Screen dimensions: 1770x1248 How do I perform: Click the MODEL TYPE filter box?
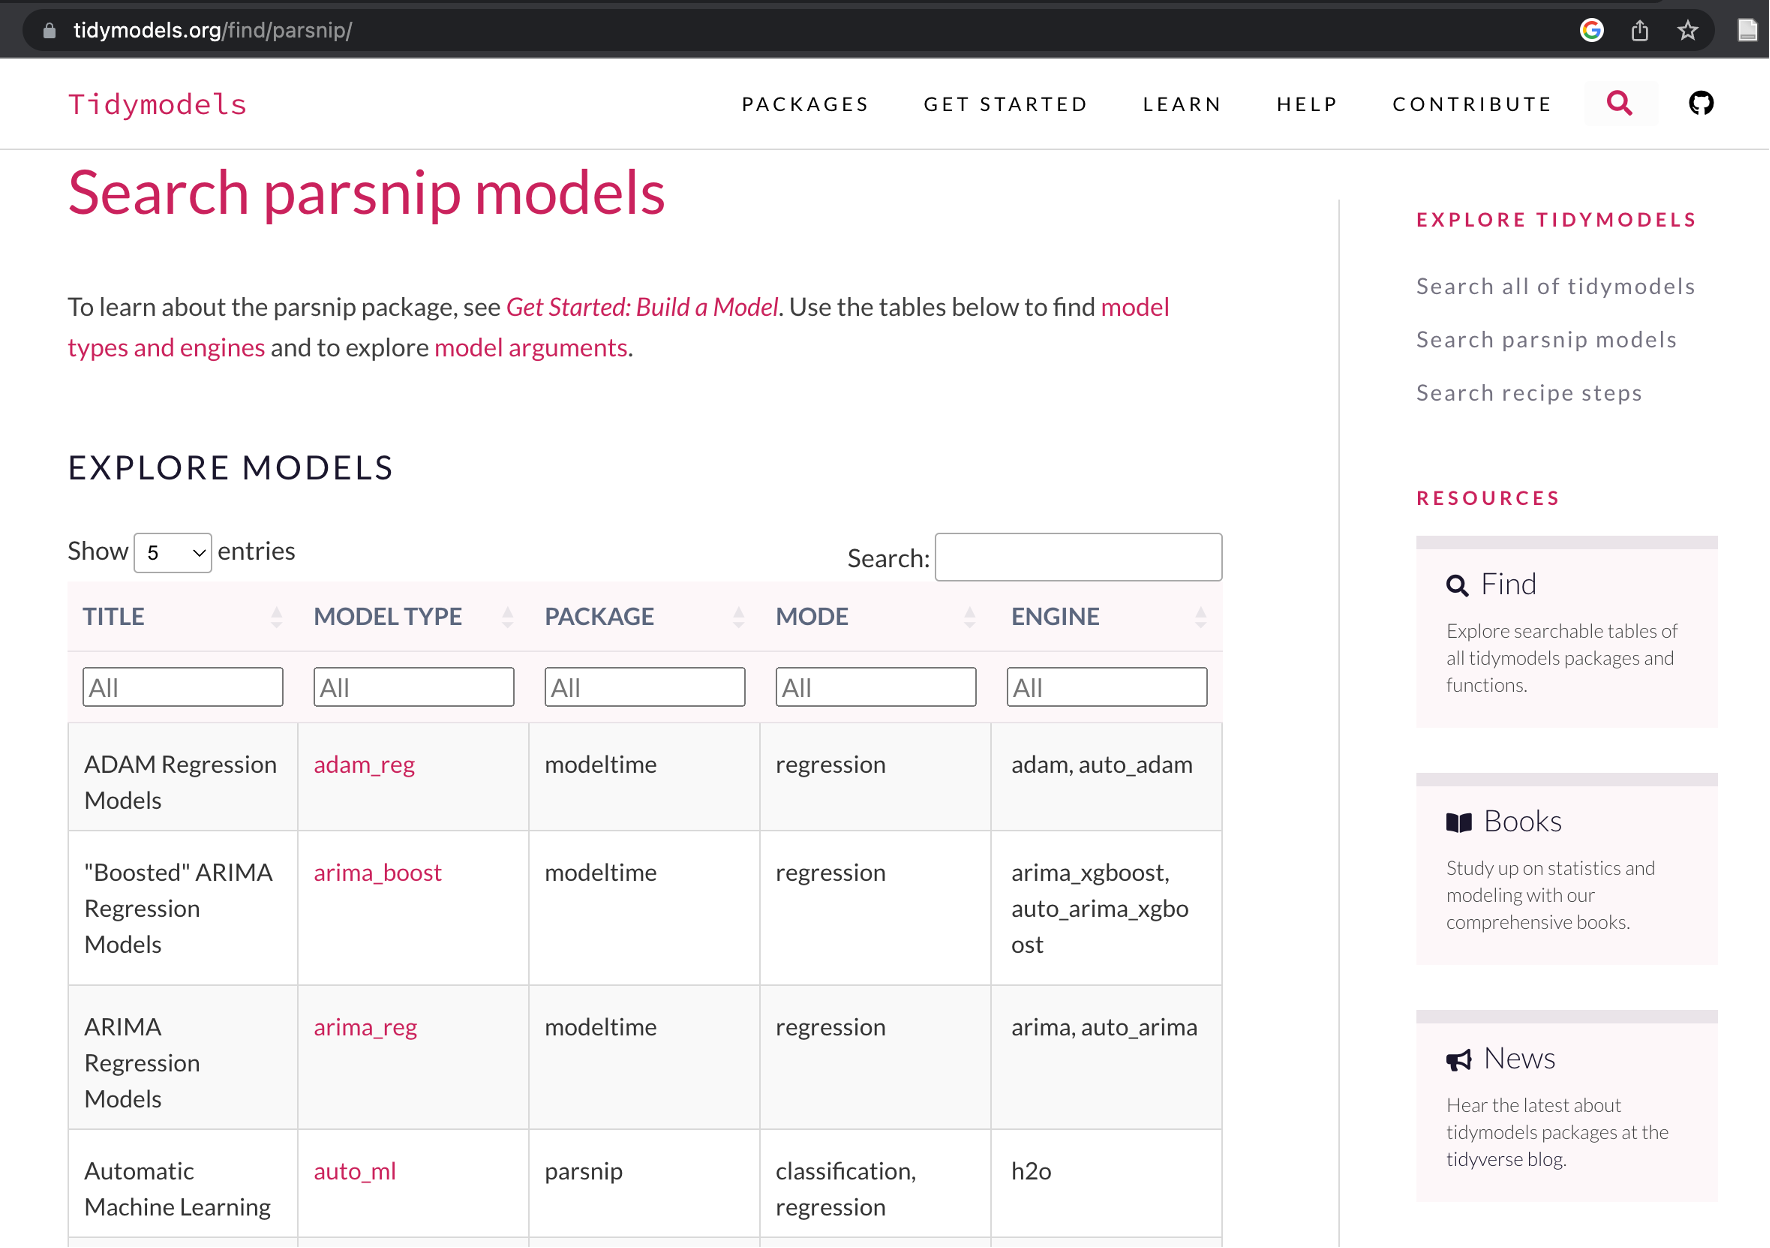coord(414,687)
